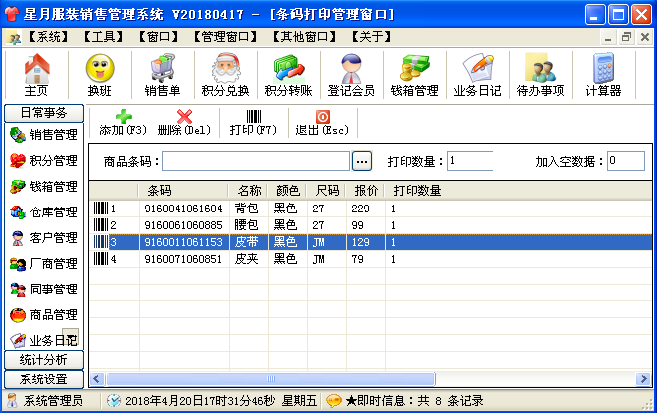Click the 即时信息 chat bubble icon
Image resolution: width=657 pixels, height=413 pixels.
334,401
